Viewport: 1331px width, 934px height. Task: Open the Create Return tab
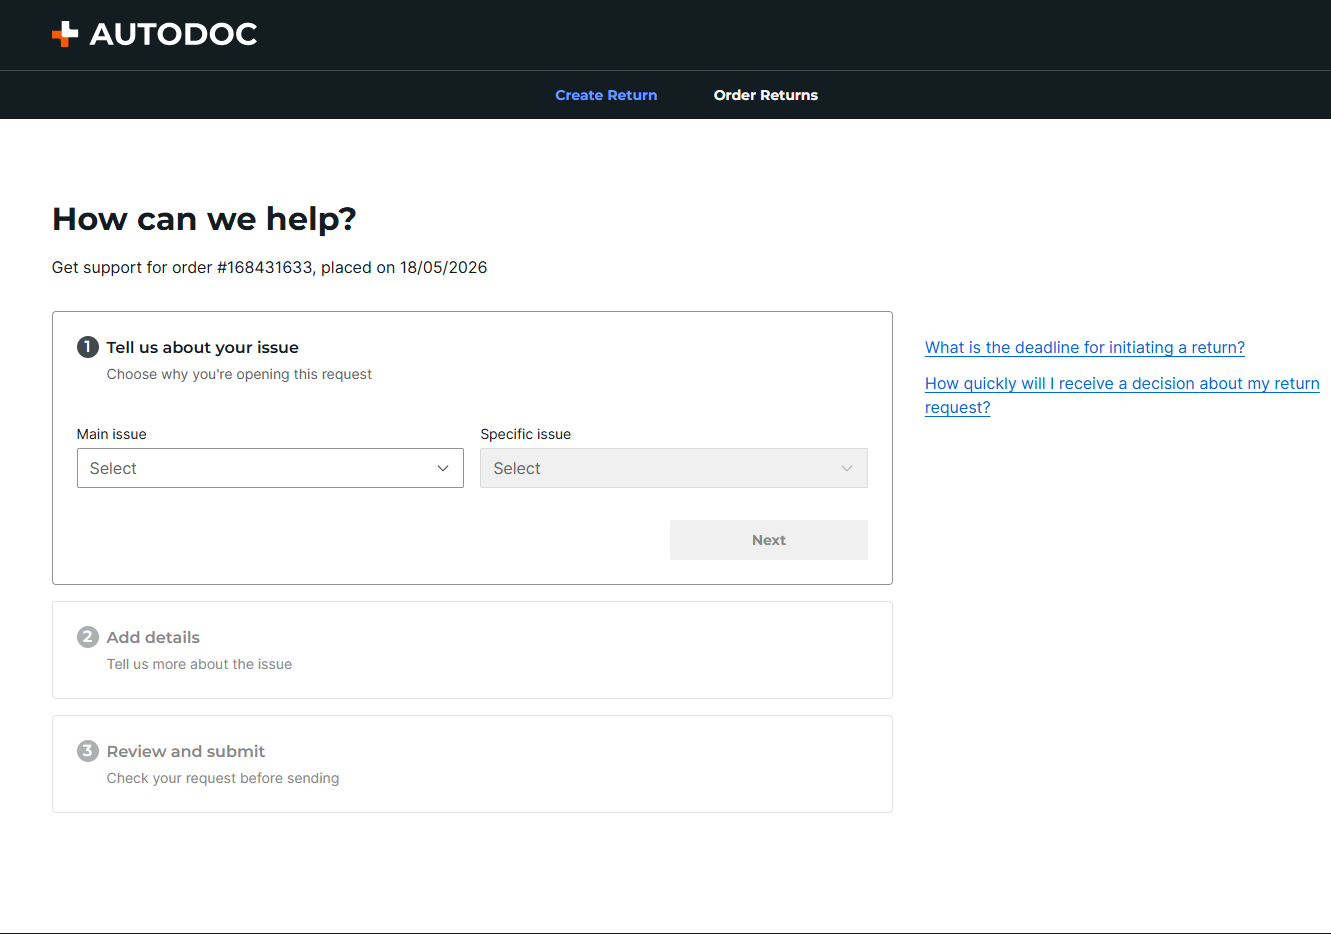[606, 95]
